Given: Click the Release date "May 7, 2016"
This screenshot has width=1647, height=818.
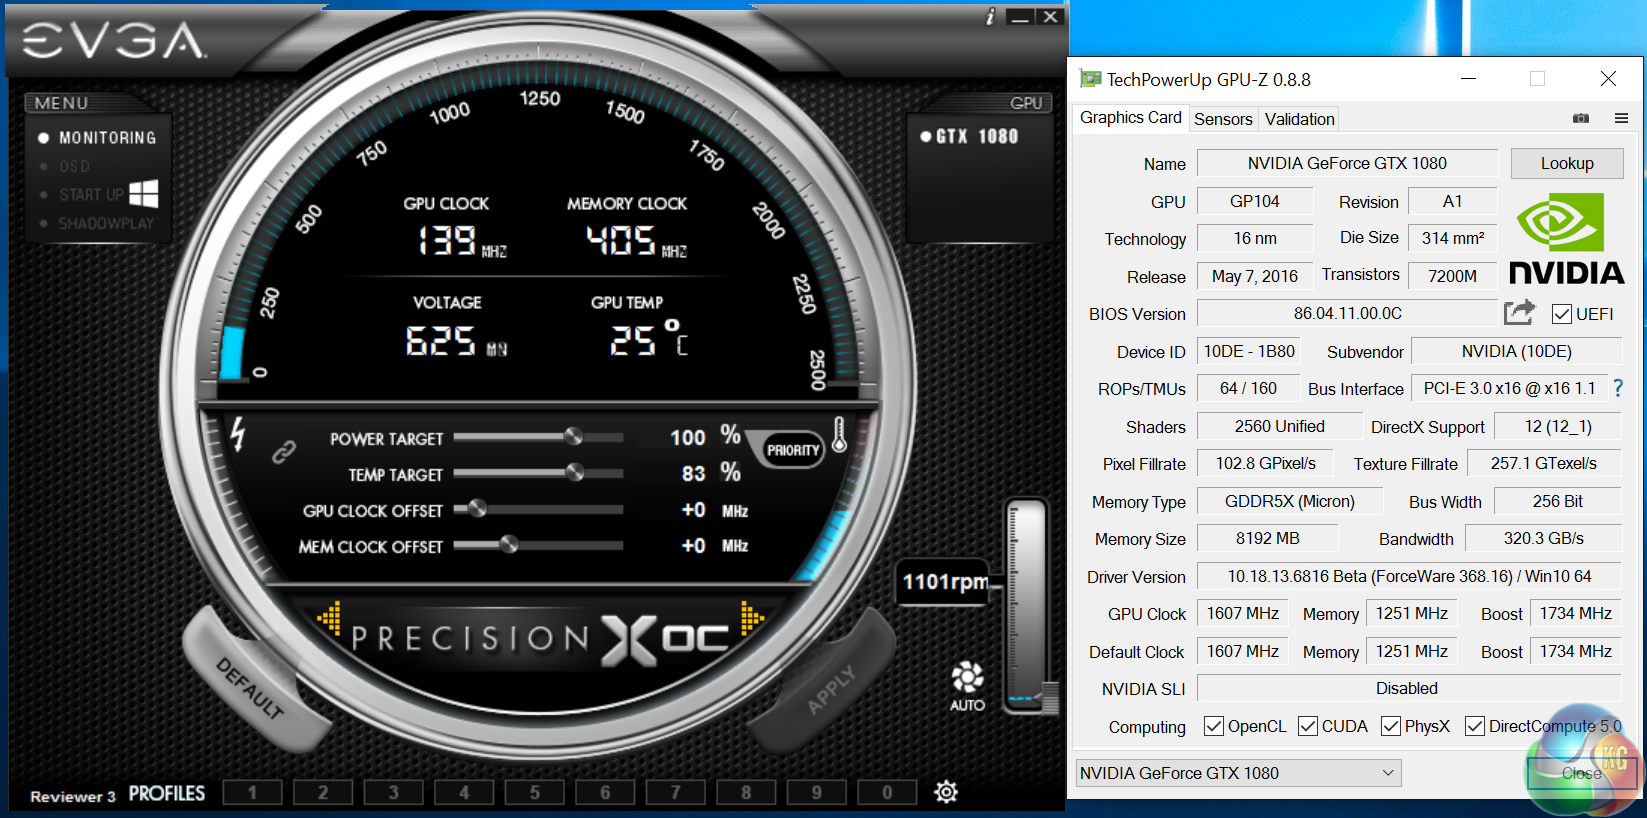Looking at the screenshot, I should (1255, 276).
